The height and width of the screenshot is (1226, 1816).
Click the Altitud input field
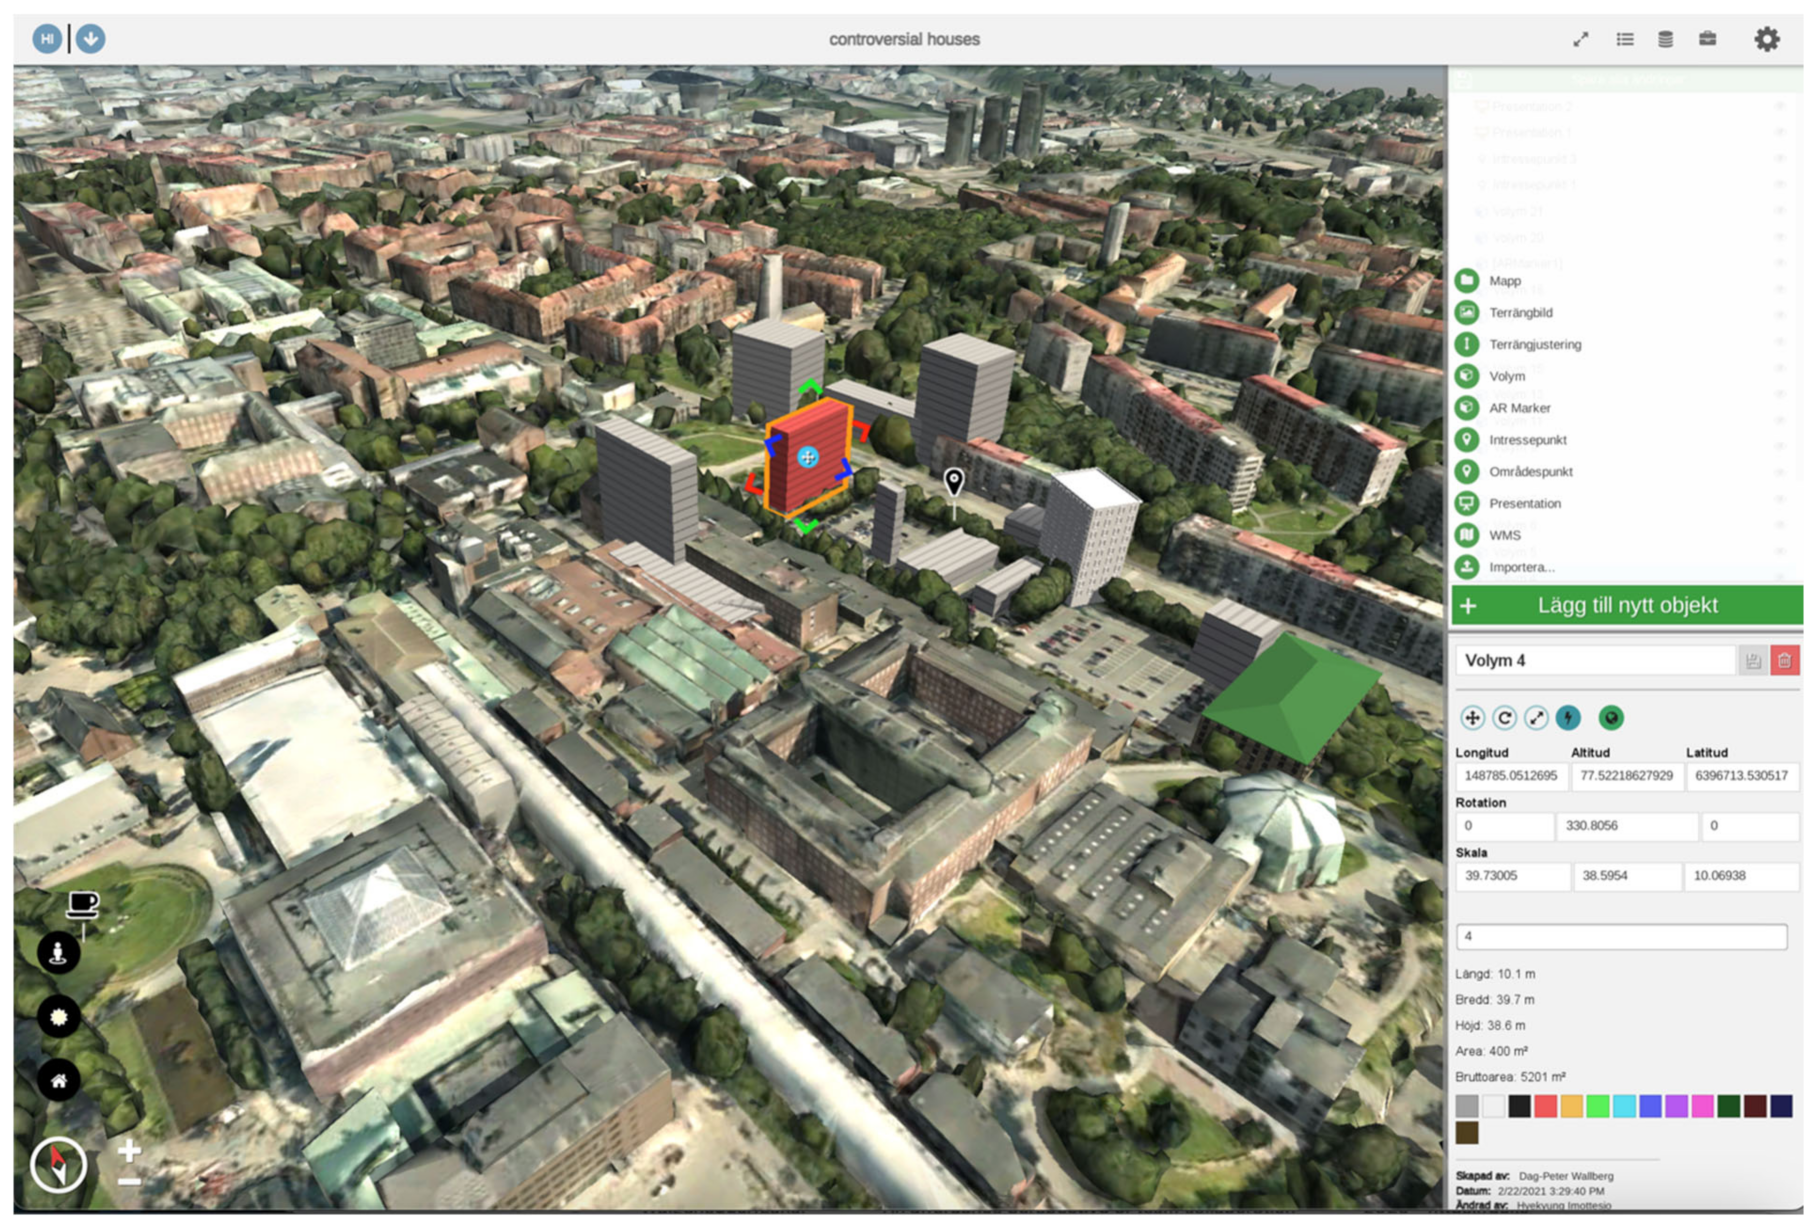1626,776
